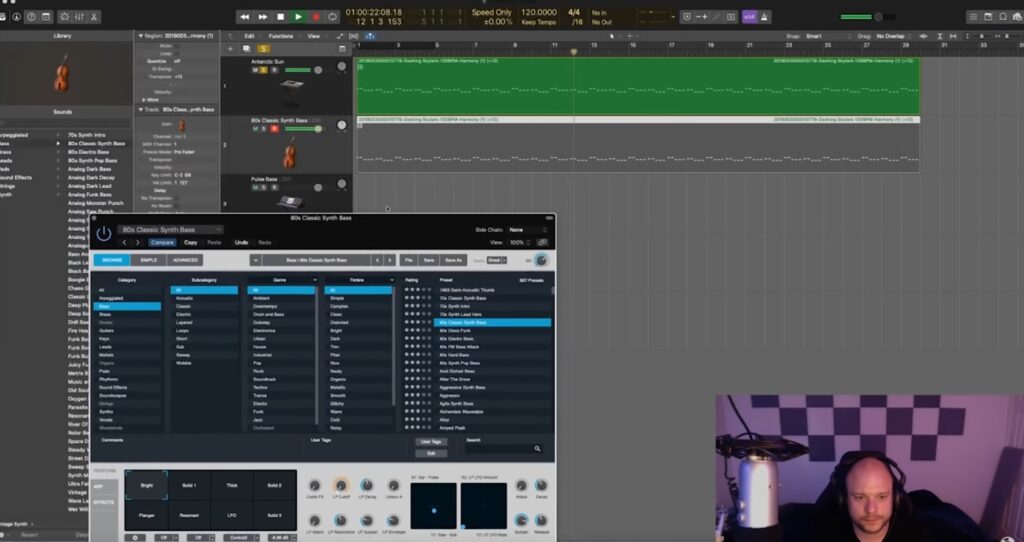Select the Thick transform pad snapshot
1024x542 pixels.
click(x=232, y=485)
